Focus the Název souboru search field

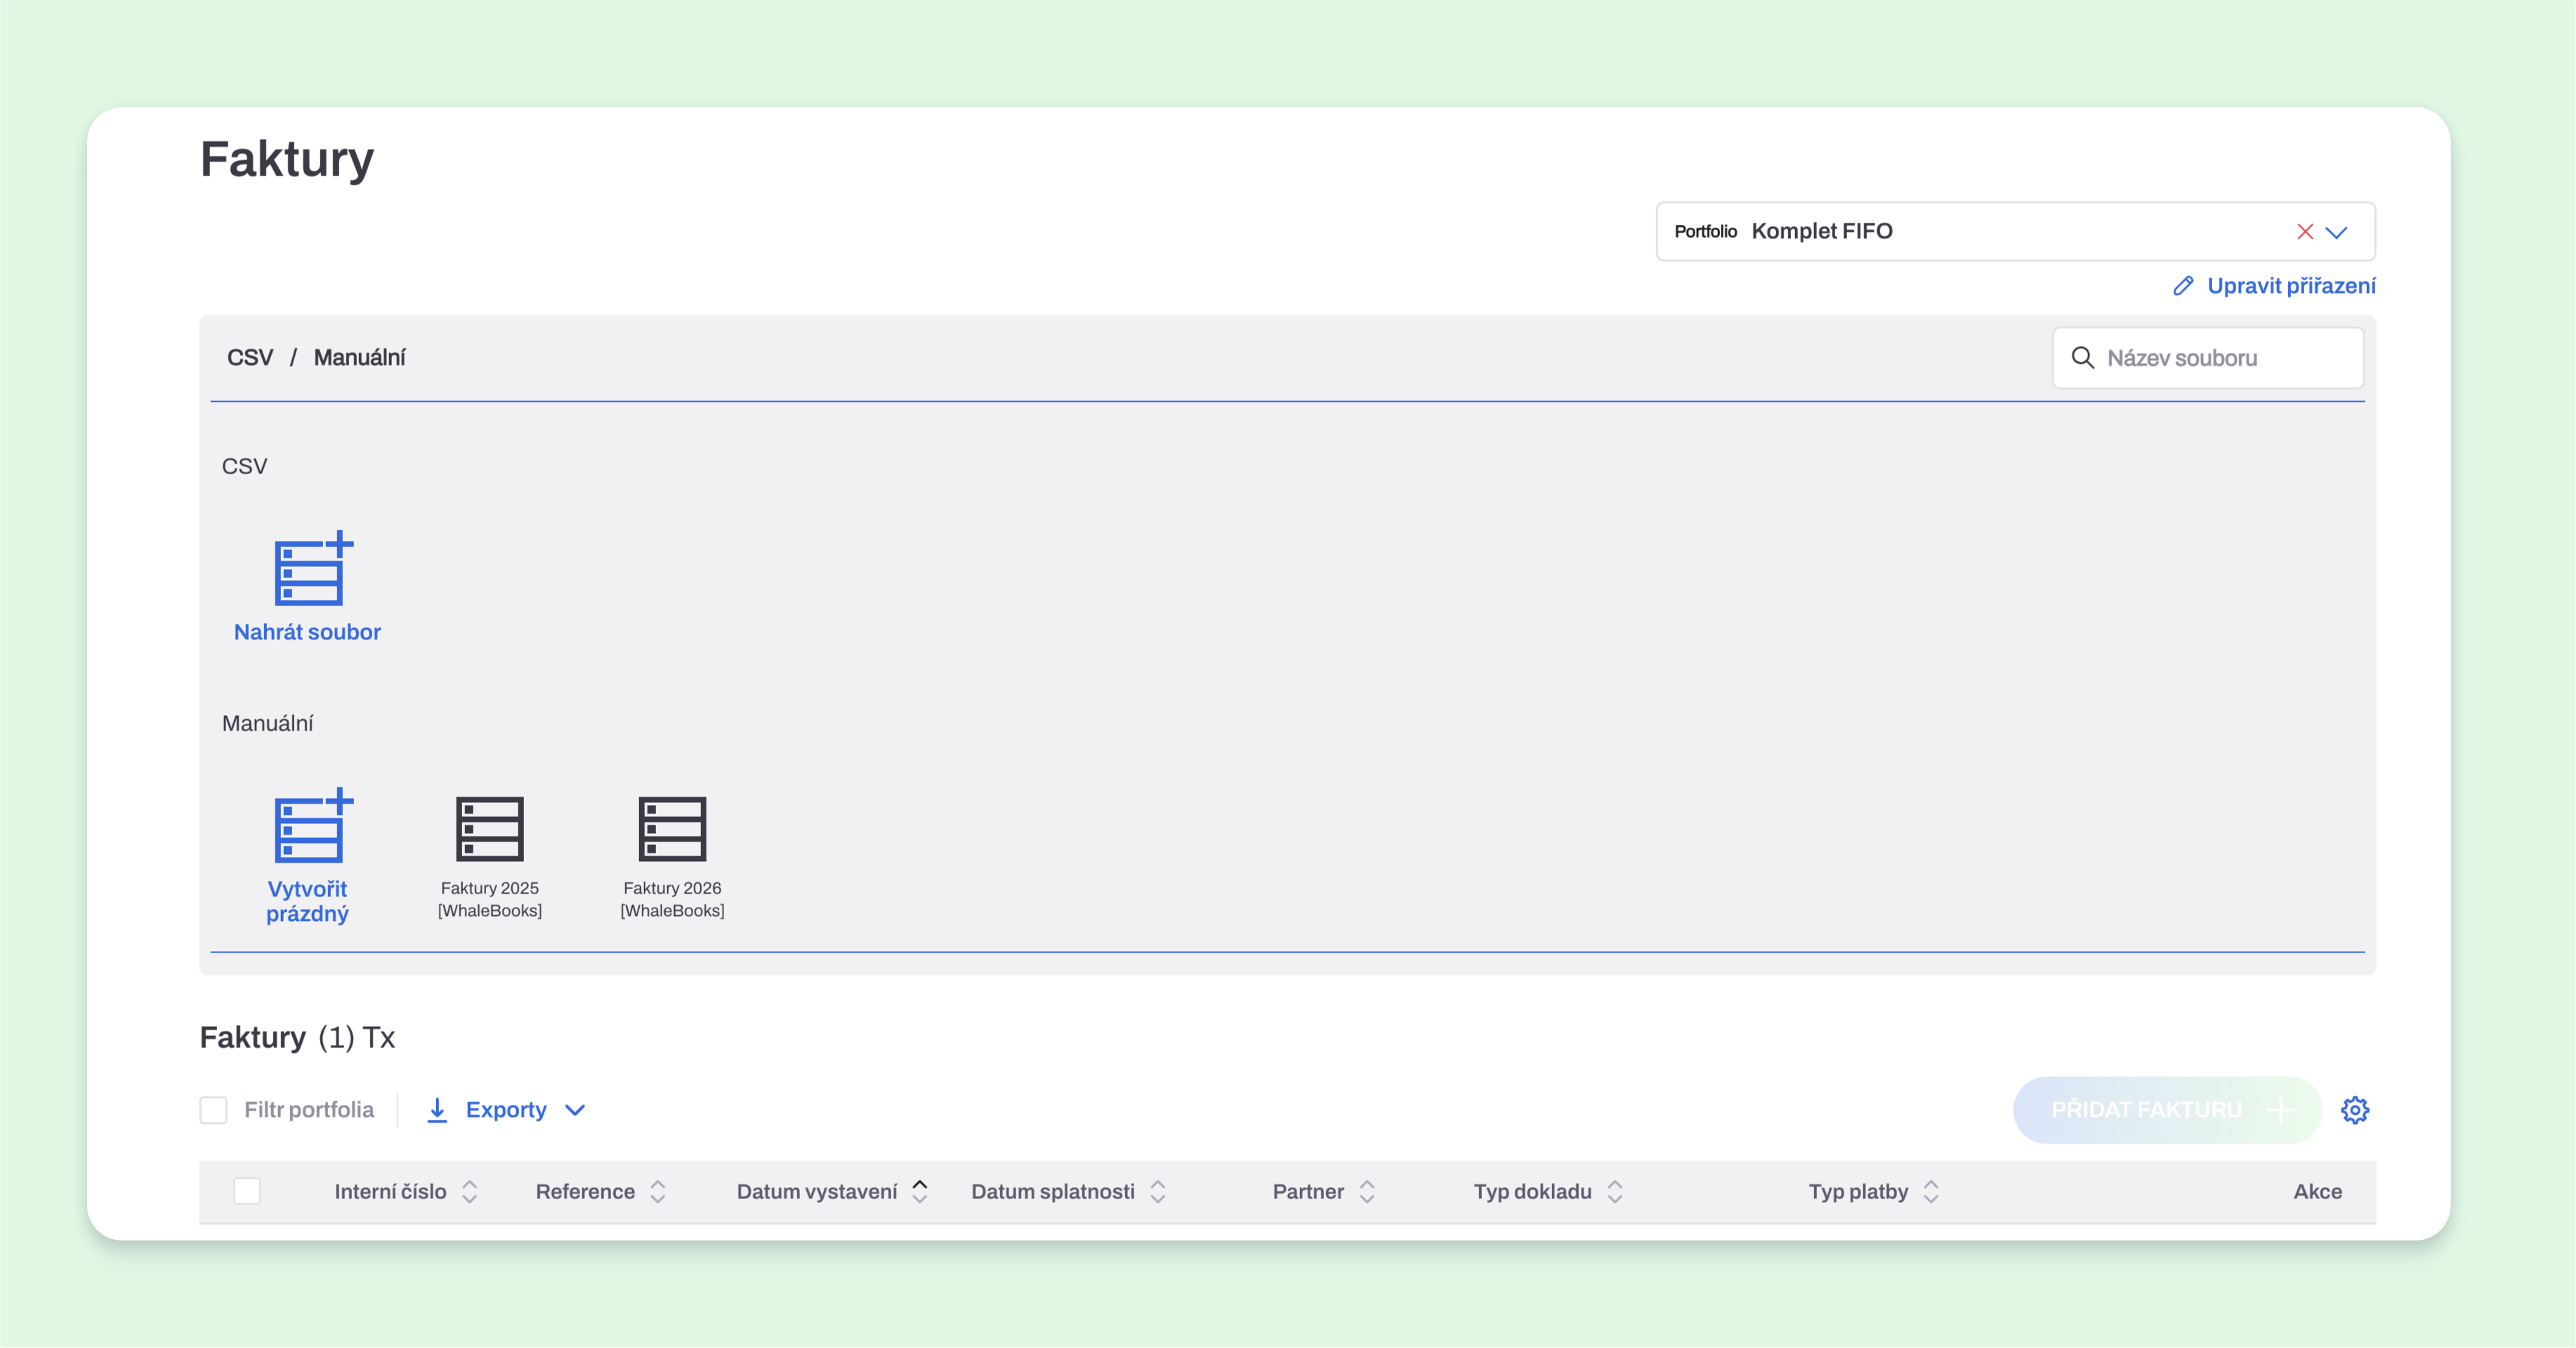pyautogui.click(x=2208, y=358)
